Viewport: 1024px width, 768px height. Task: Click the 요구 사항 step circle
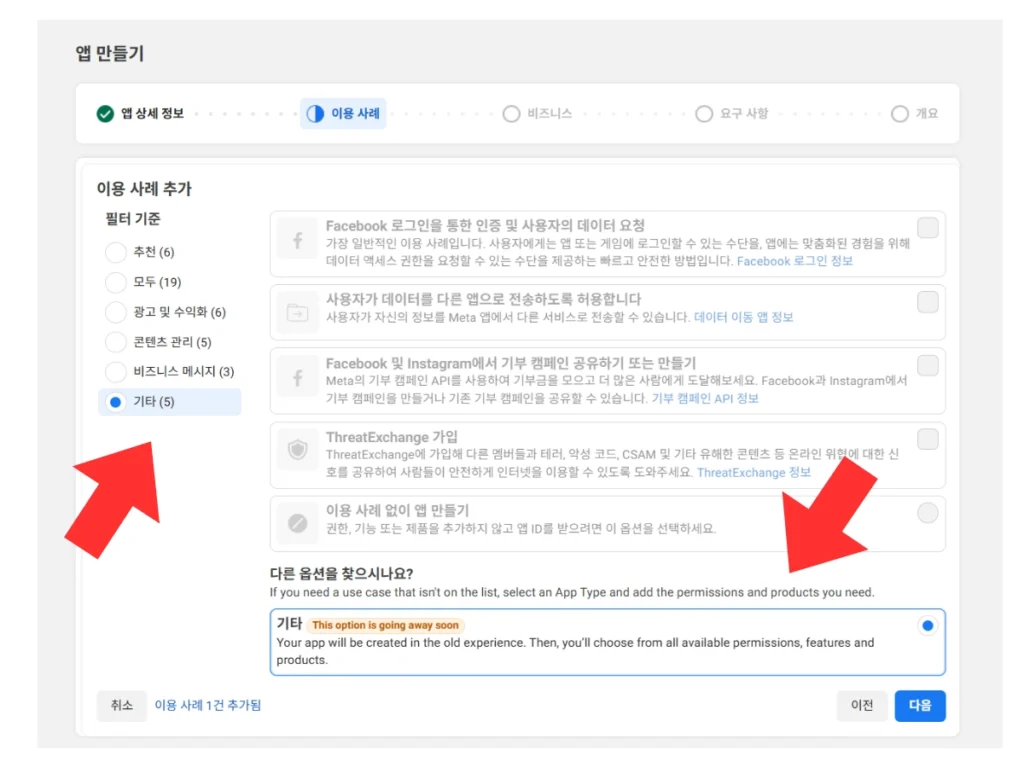point(704,114)
